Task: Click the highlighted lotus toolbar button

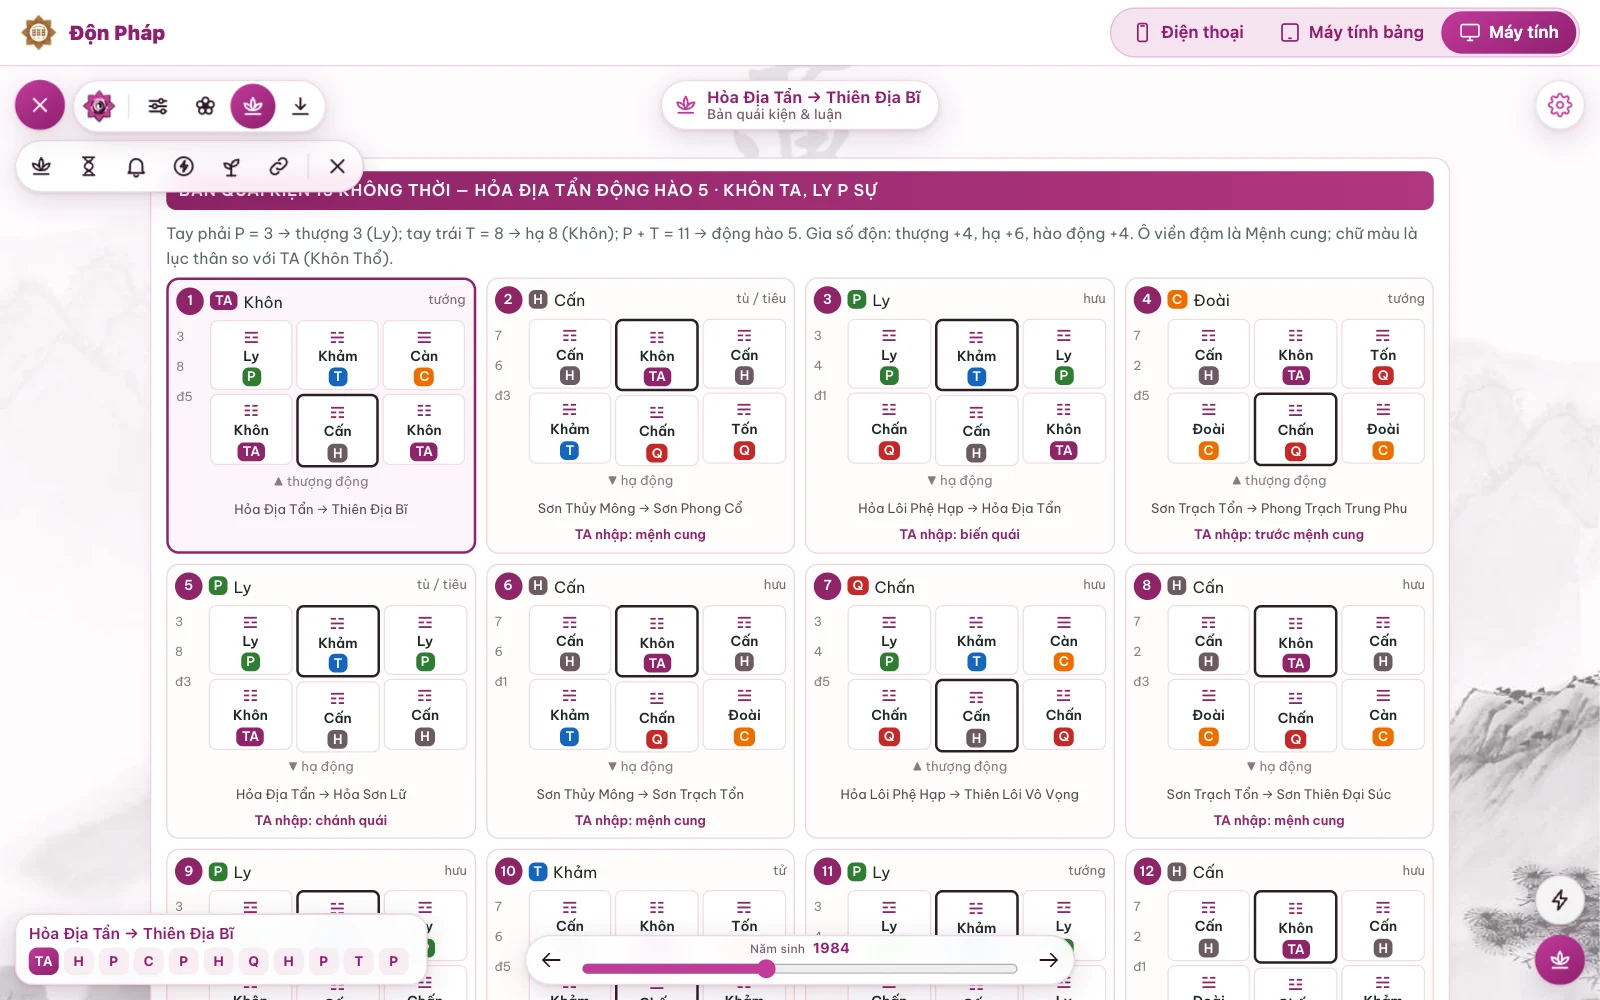Action: point(253,105)
